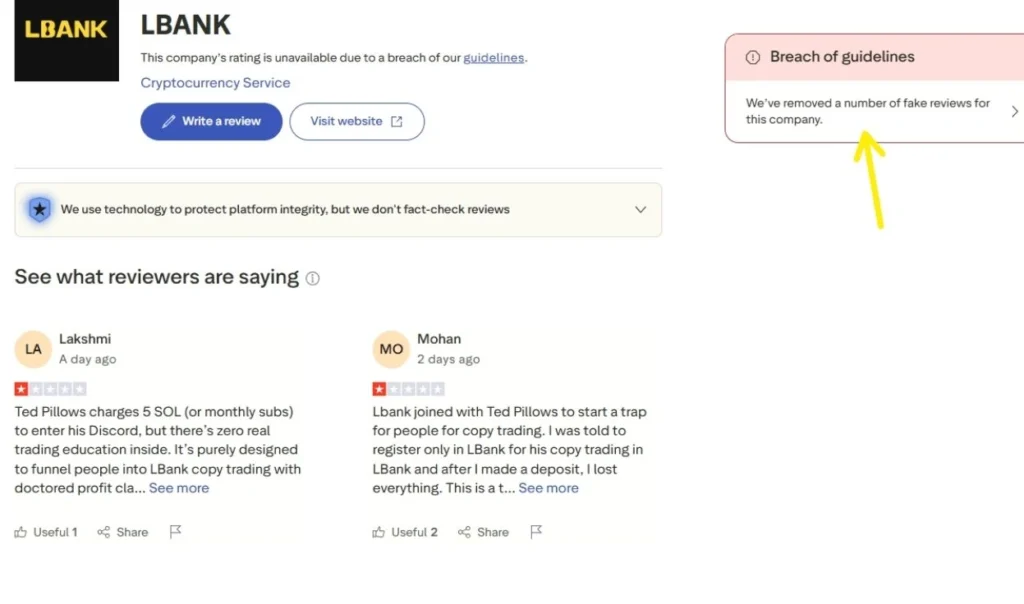Expand Lakshmi's review with See more

(x=179, y=488)
